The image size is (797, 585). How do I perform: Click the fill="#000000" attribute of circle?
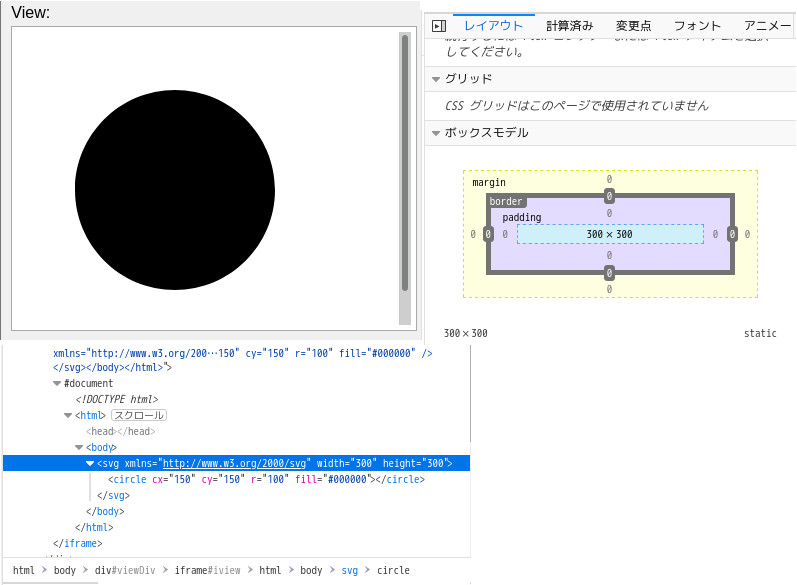point(332,479)
